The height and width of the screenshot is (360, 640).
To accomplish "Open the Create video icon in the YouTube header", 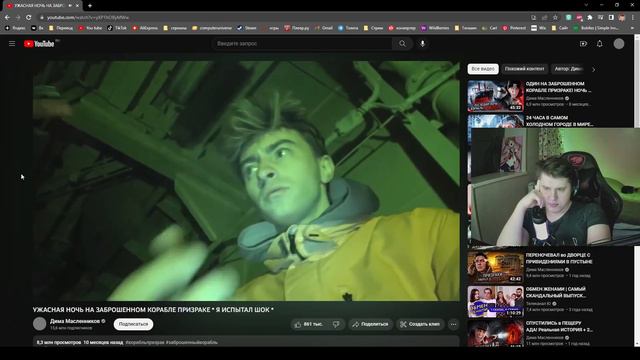I will pos(583,44).
